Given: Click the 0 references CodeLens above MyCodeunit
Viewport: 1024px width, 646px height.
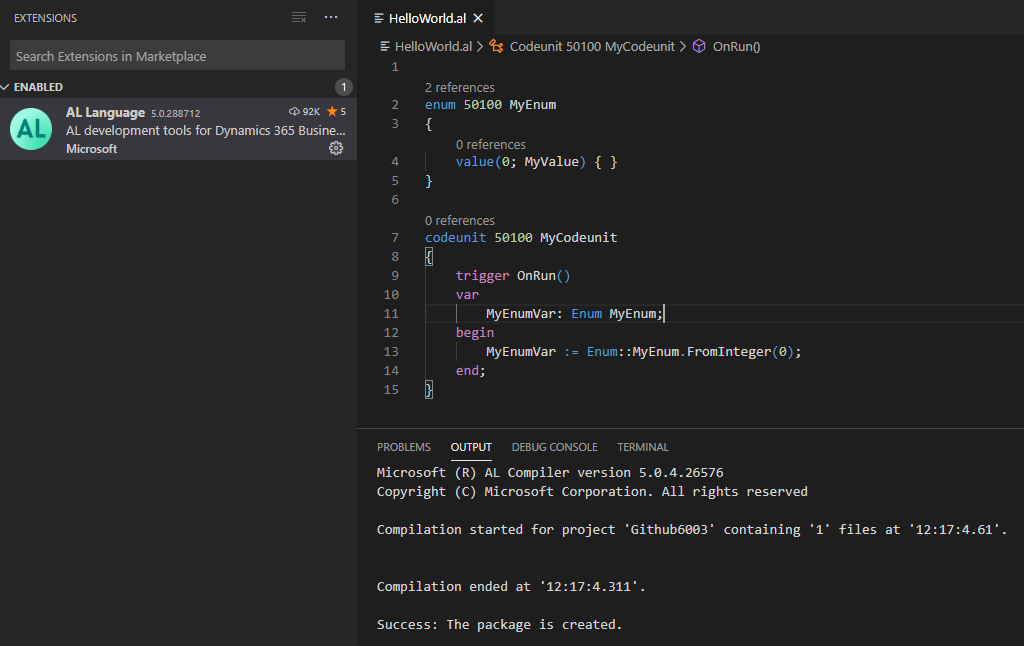Looking at the screenshot, I should pyautogui.click(x=460, y=220).
